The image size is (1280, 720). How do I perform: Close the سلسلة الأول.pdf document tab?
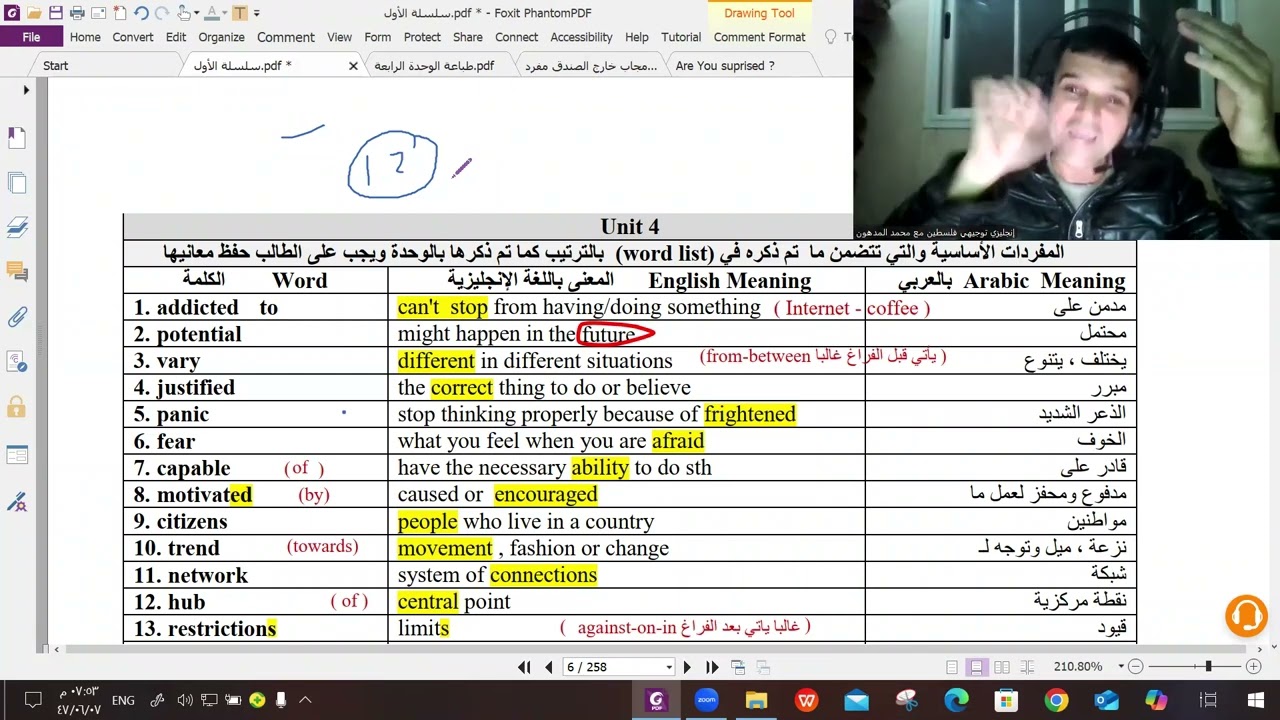pos(353,66)
